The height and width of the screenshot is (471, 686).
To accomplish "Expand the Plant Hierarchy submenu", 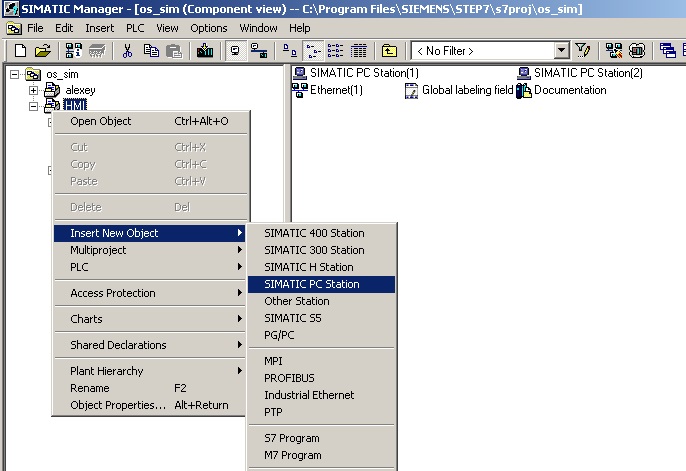I will 149,371.
